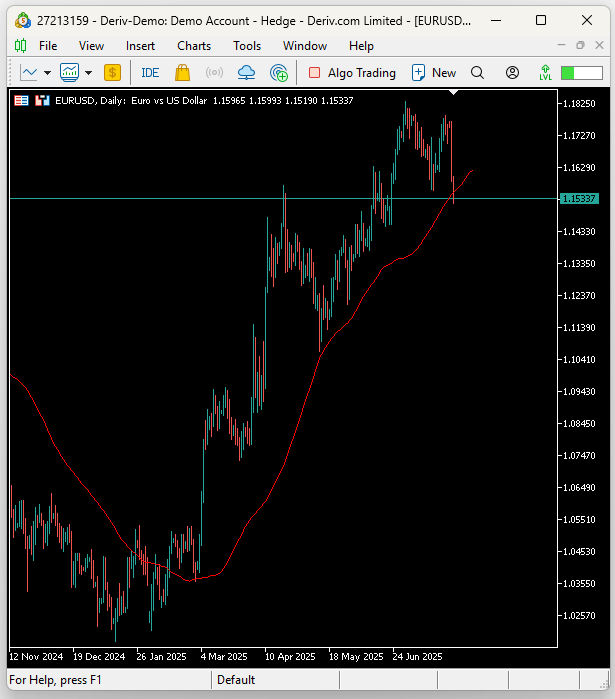
Task: Open the Market shopping bag icon
Action: point(182,72)
